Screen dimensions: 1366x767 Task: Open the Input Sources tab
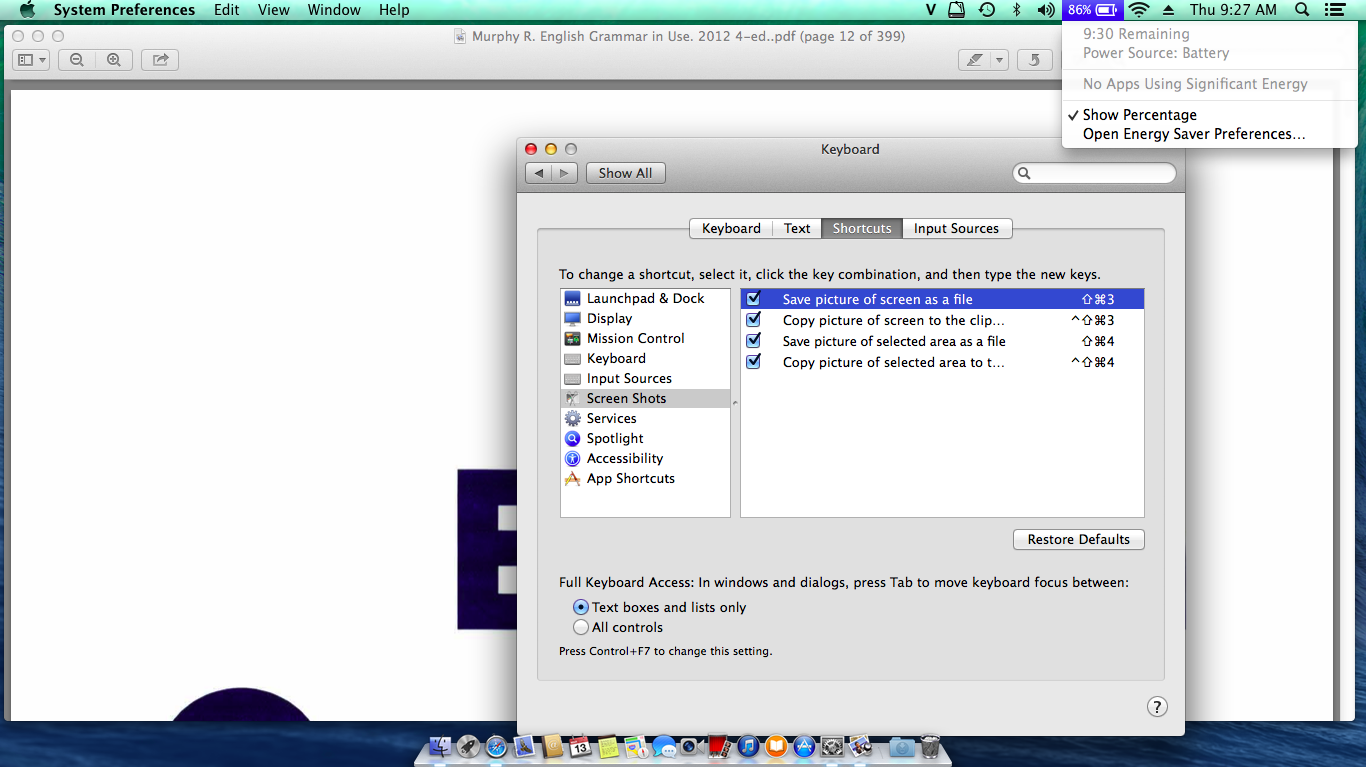(956, 228)
